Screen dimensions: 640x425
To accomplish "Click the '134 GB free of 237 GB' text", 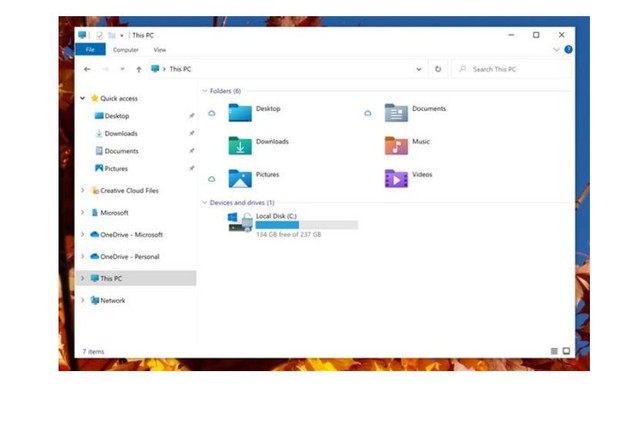I will (289, 235).
